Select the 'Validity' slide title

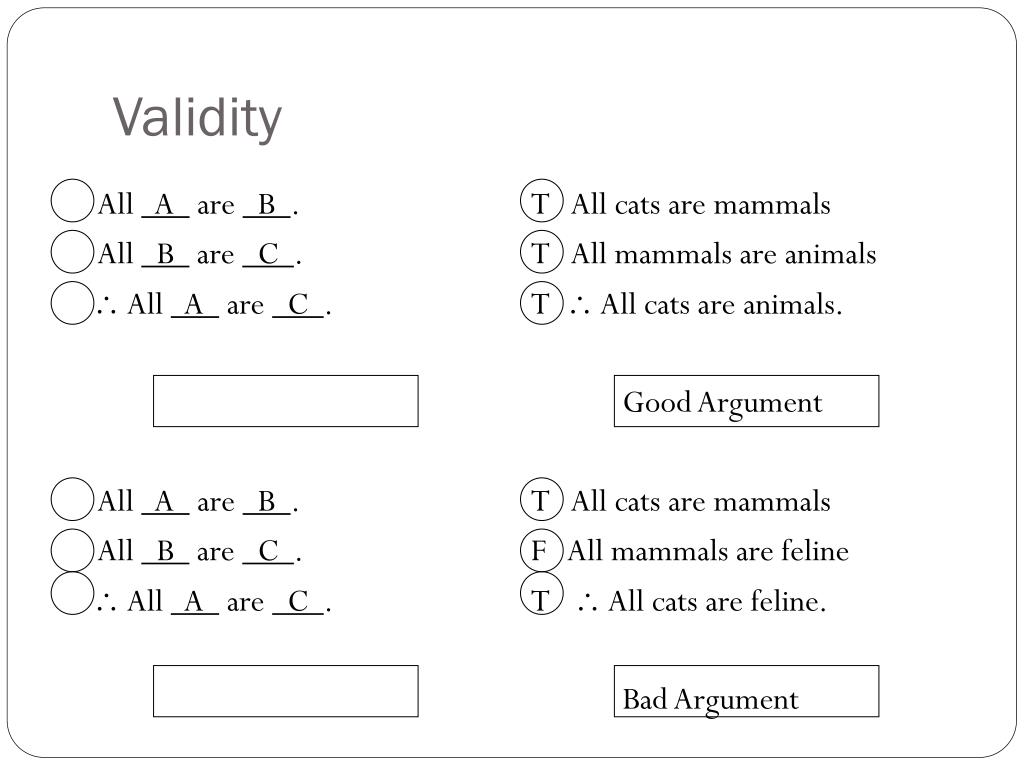197,118
